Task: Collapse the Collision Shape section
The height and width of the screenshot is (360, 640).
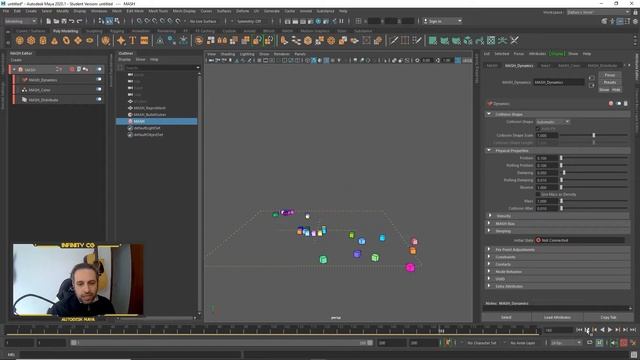Action: (489, 114)
